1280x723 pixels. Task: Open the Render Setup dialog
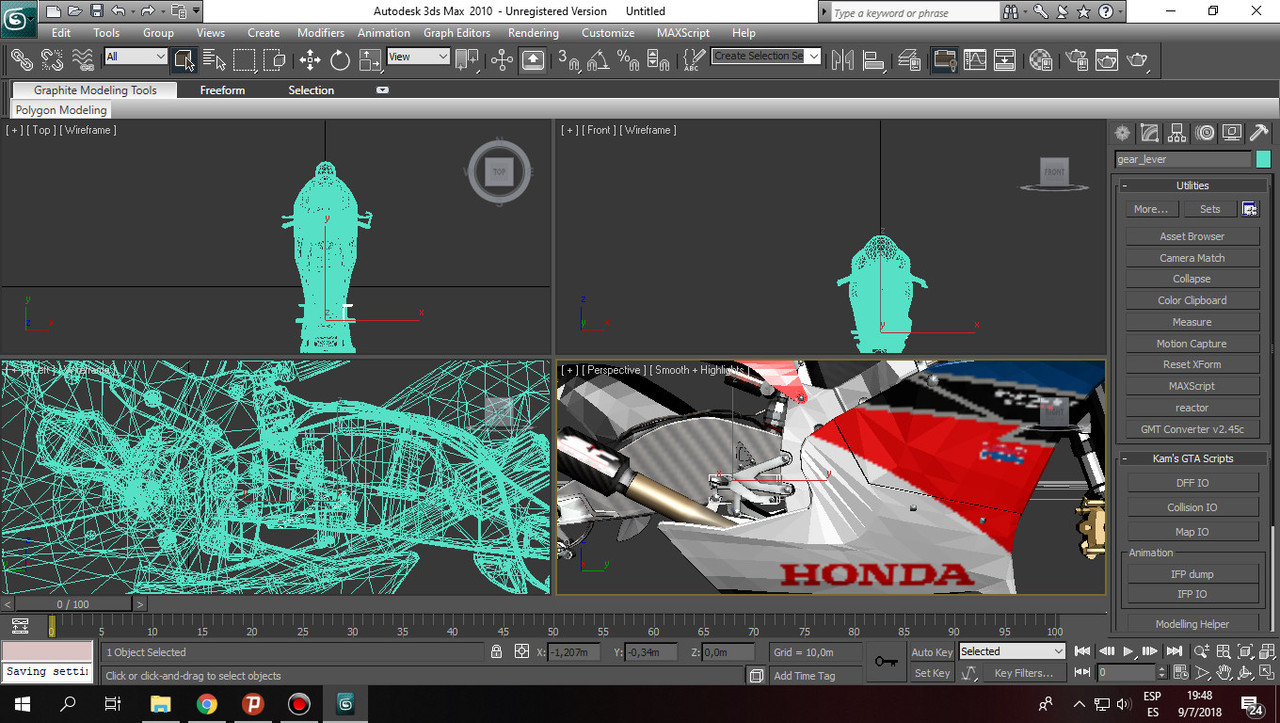[x=1076, y=60]
